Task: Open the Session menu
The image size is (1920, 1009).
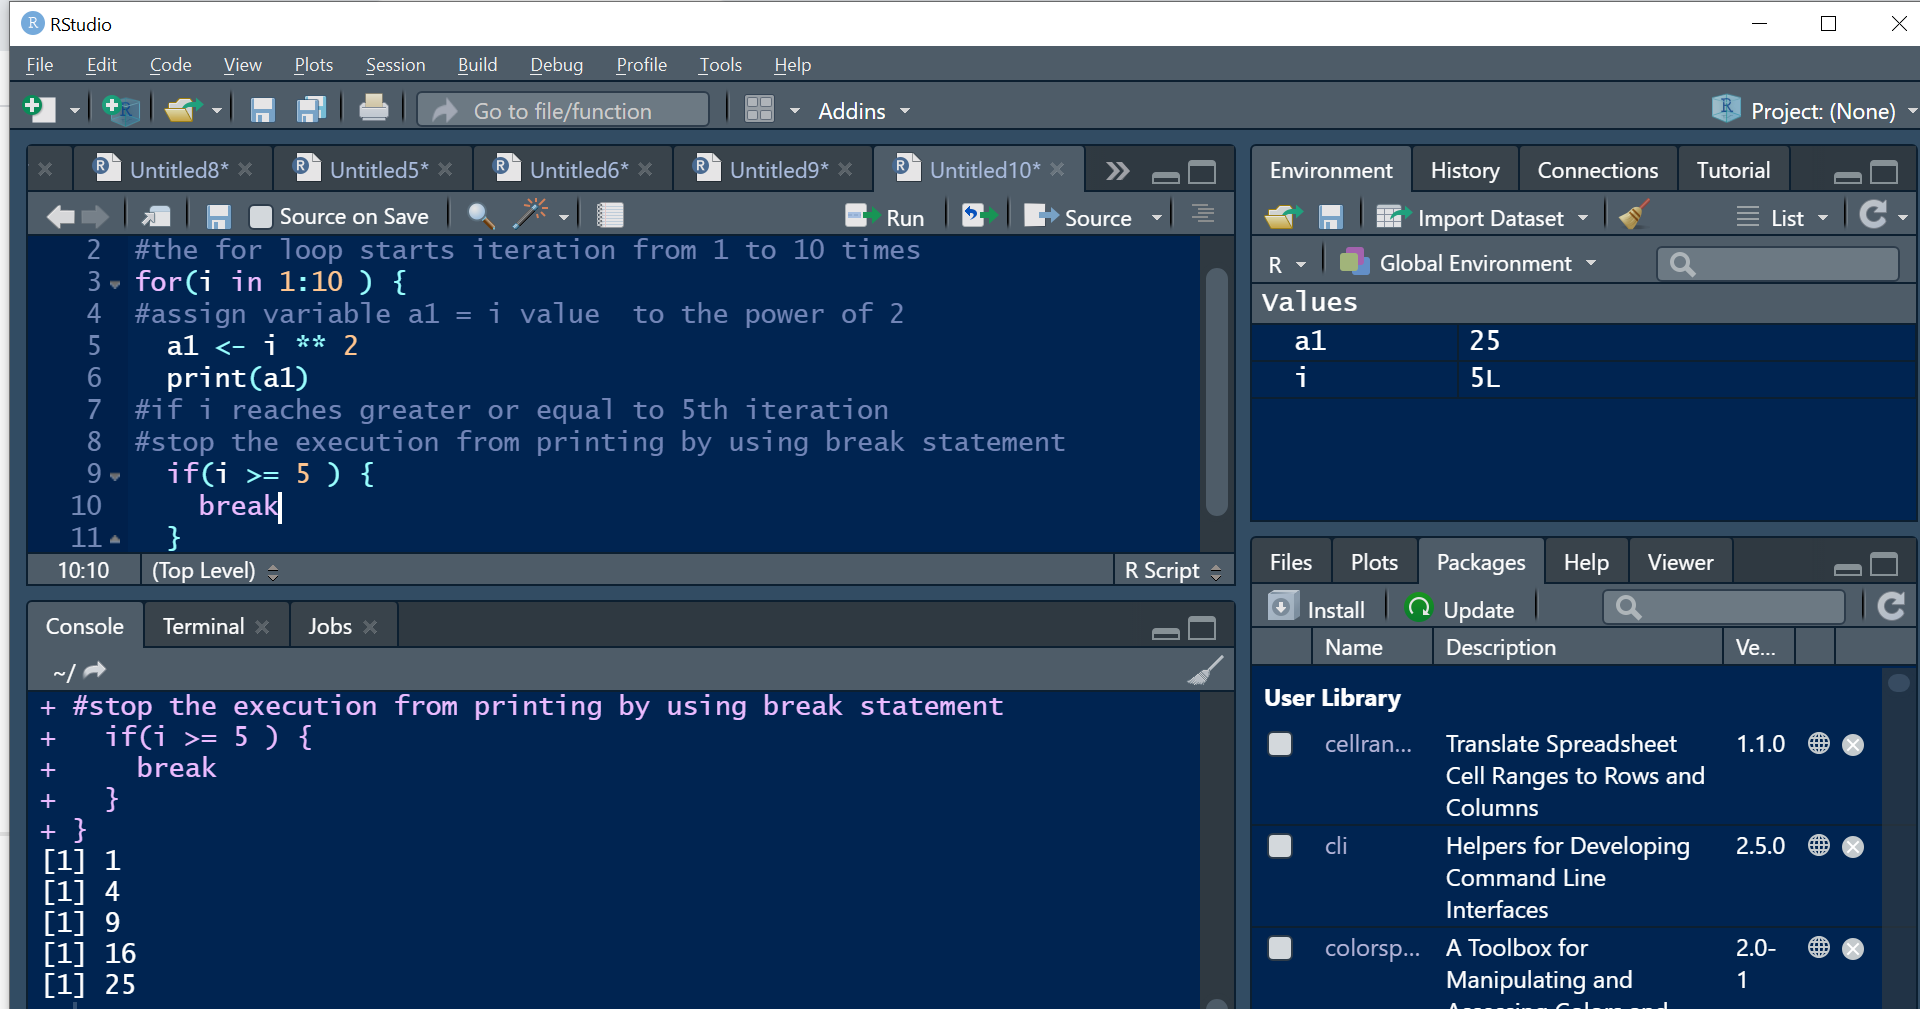Action: tap(395, 64)
